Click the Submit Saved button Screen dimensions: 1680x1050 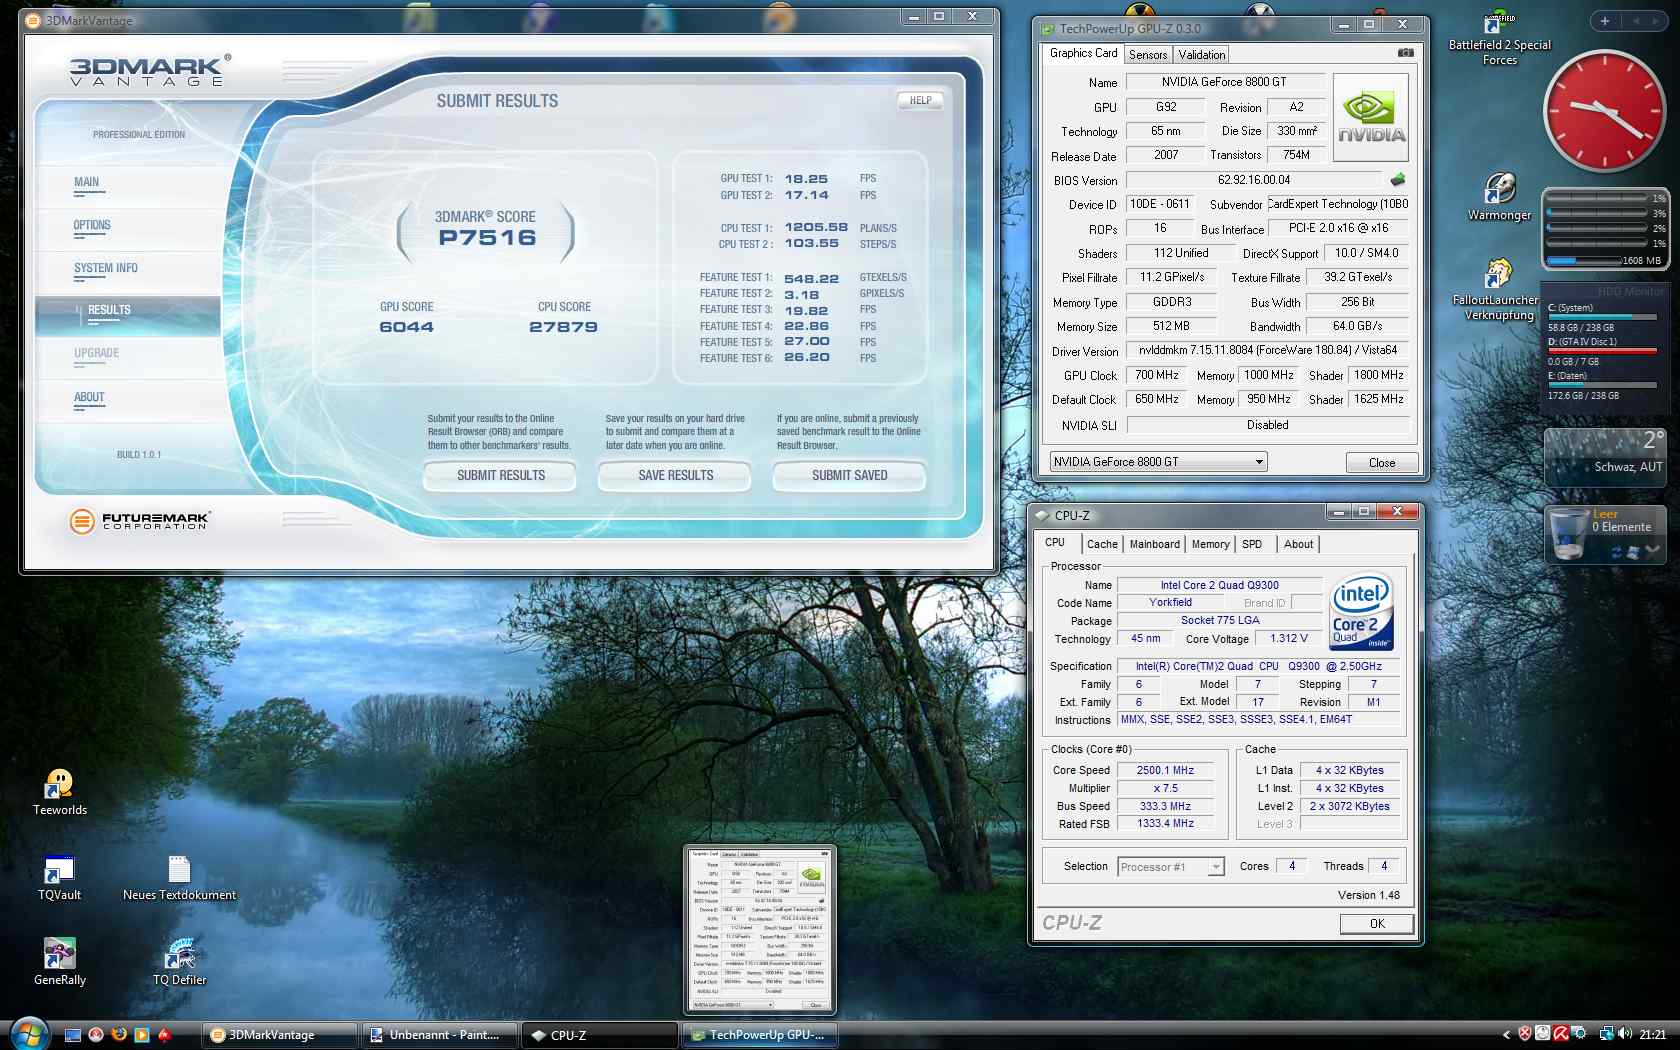point(849,476)
